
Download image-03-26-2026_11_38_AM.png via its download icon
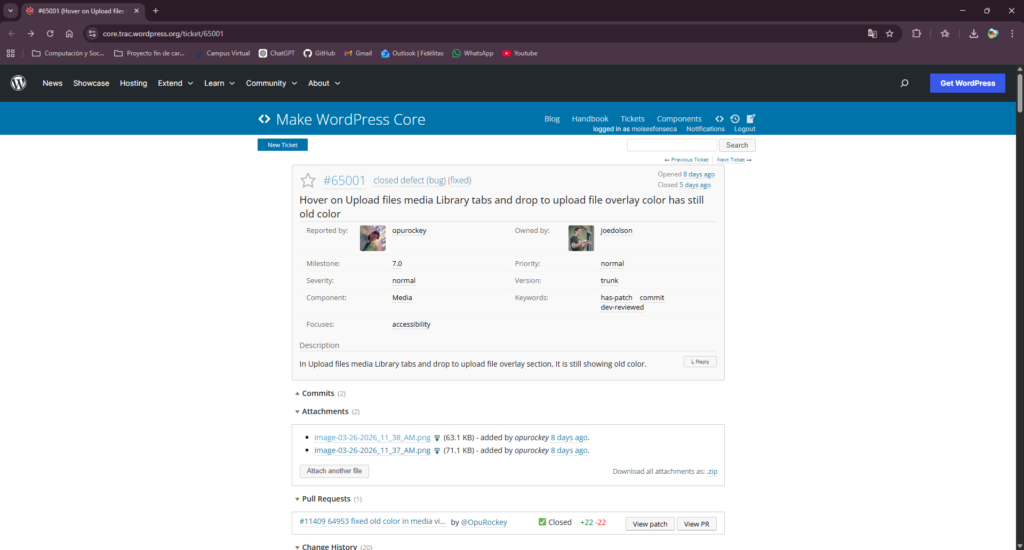[437, 438]
